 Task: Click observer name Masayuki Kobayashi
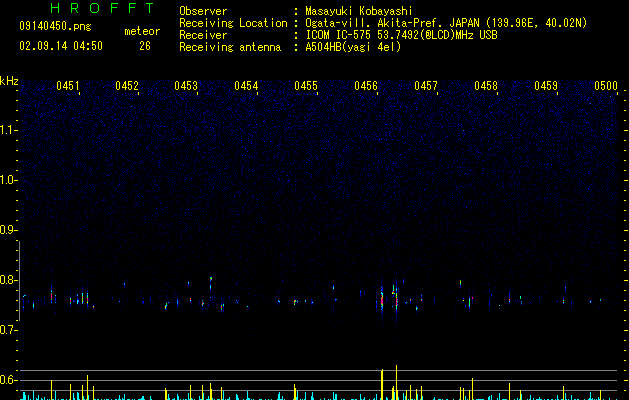click(359, 11)
